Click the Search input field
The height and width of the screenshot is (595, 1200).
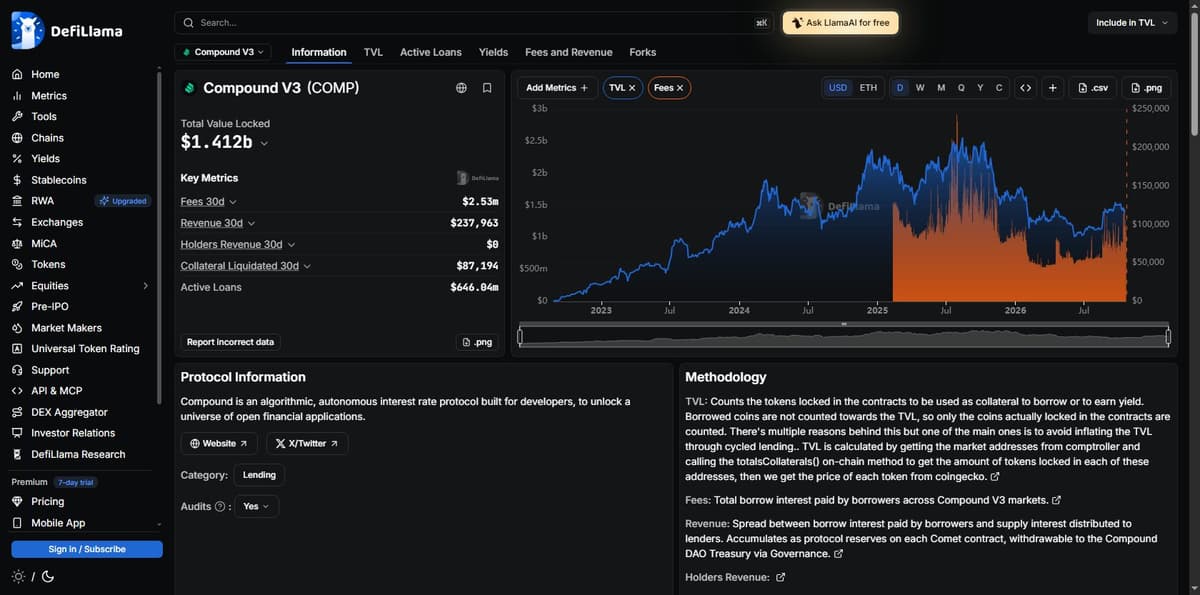tap(474, 22)
